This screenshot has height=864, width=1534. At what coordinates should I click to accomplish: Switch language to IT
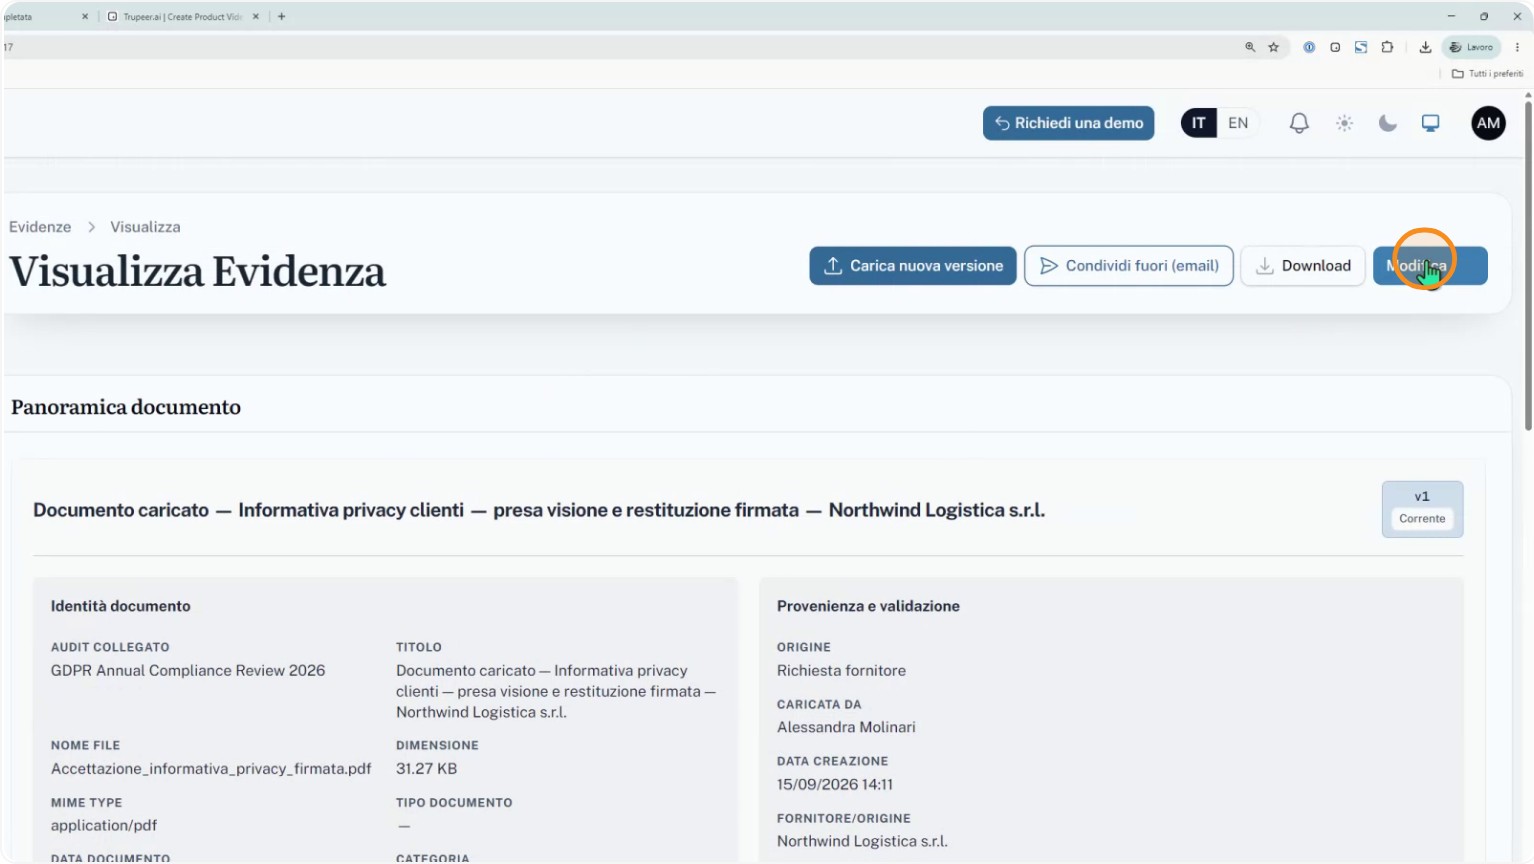(x=1198, y=123)
